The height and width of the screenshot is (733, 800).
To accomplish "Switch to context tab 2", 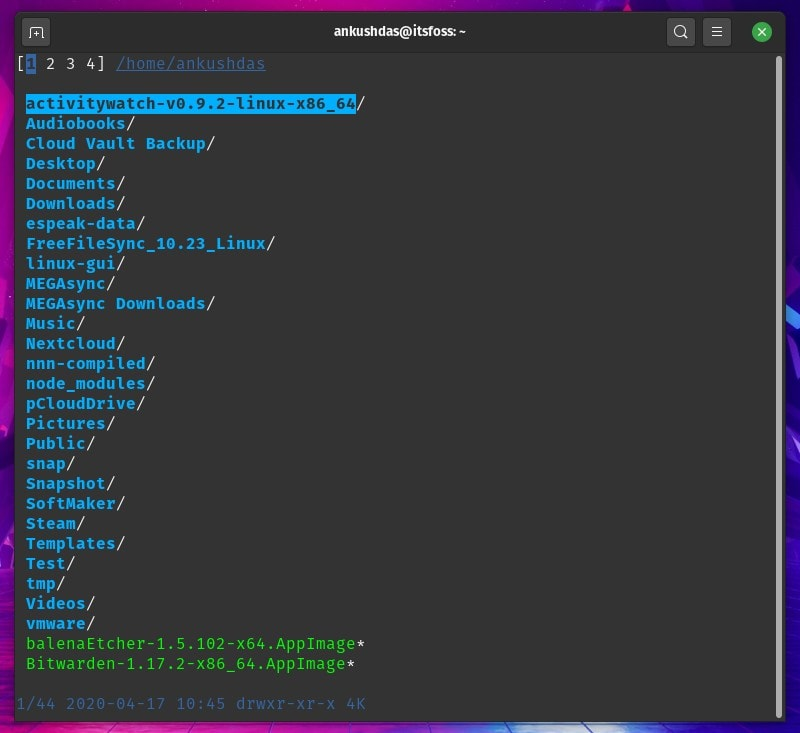I will pyautogui.click(x=50, y=64).
